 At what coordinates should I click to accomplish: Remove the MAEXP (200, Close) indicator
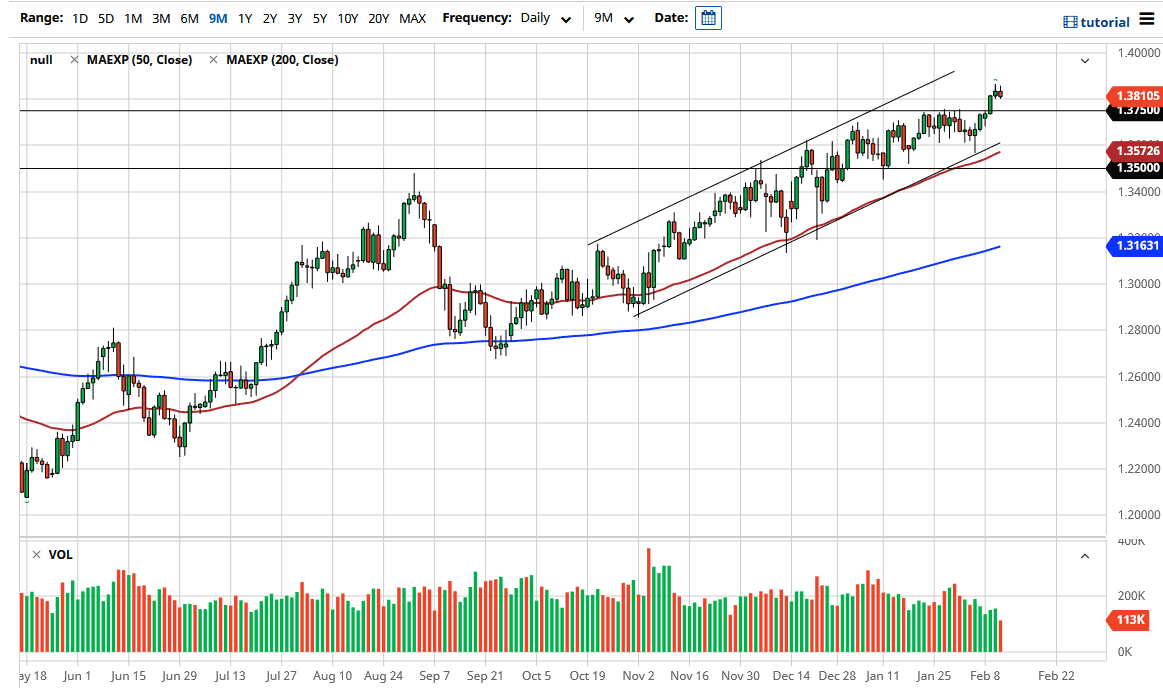click(x=212, y=59)
